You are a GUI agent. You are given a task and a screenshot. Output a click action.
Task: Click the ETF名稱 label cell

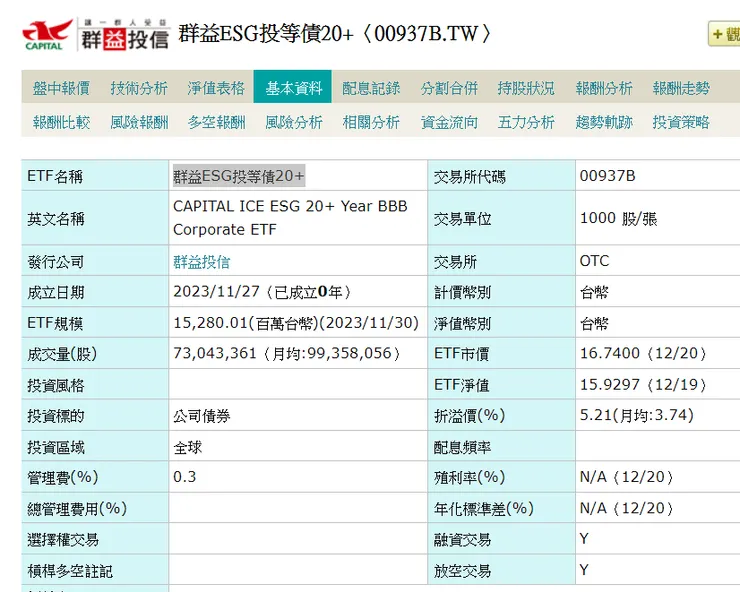(x=95, y=176)
